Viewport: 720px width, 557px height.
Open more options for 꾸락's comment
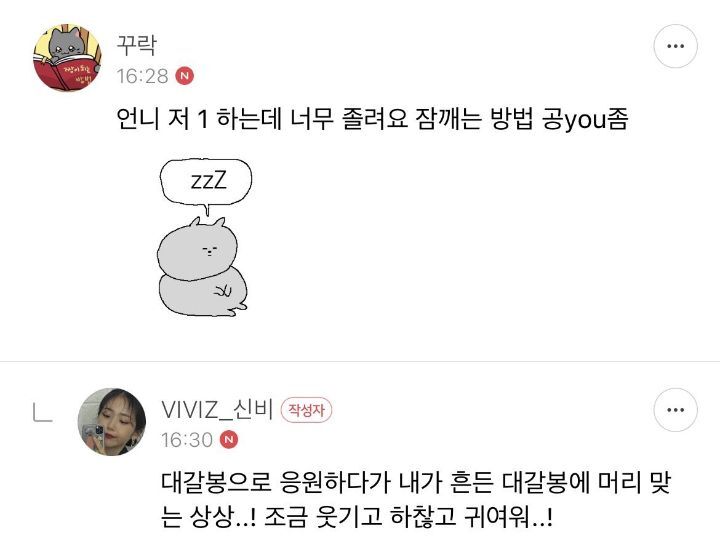click(x=675, y=46)
